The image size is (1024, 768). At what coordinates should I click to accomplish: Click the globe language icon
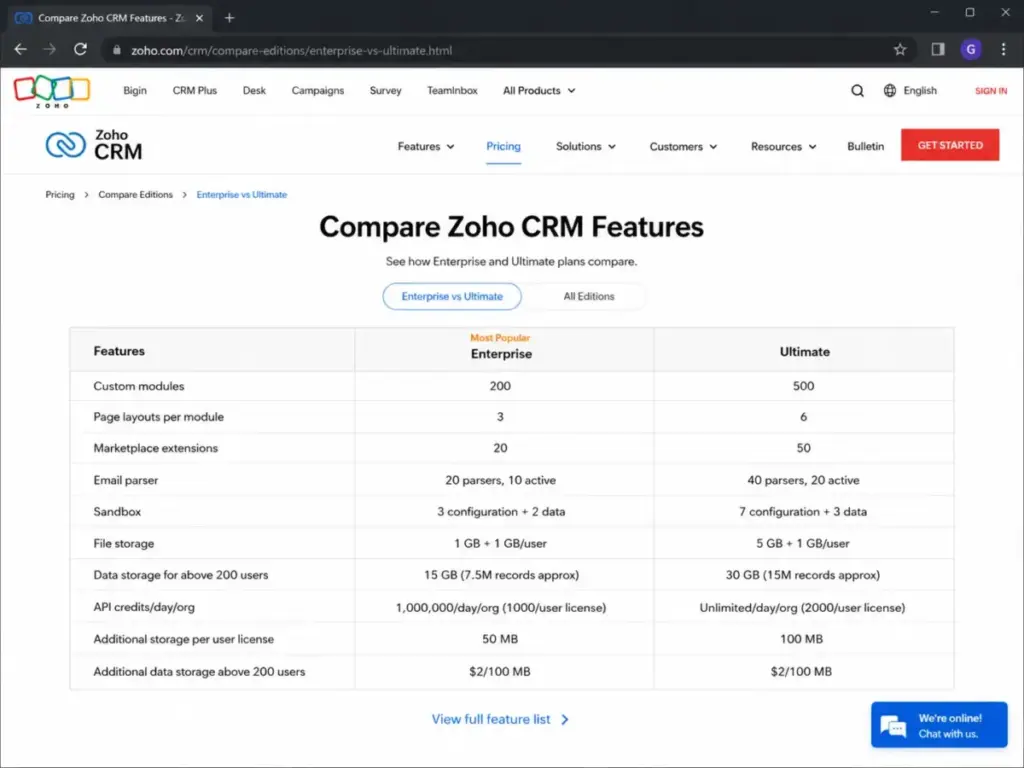pyautogui.click(x=889, y=91)
